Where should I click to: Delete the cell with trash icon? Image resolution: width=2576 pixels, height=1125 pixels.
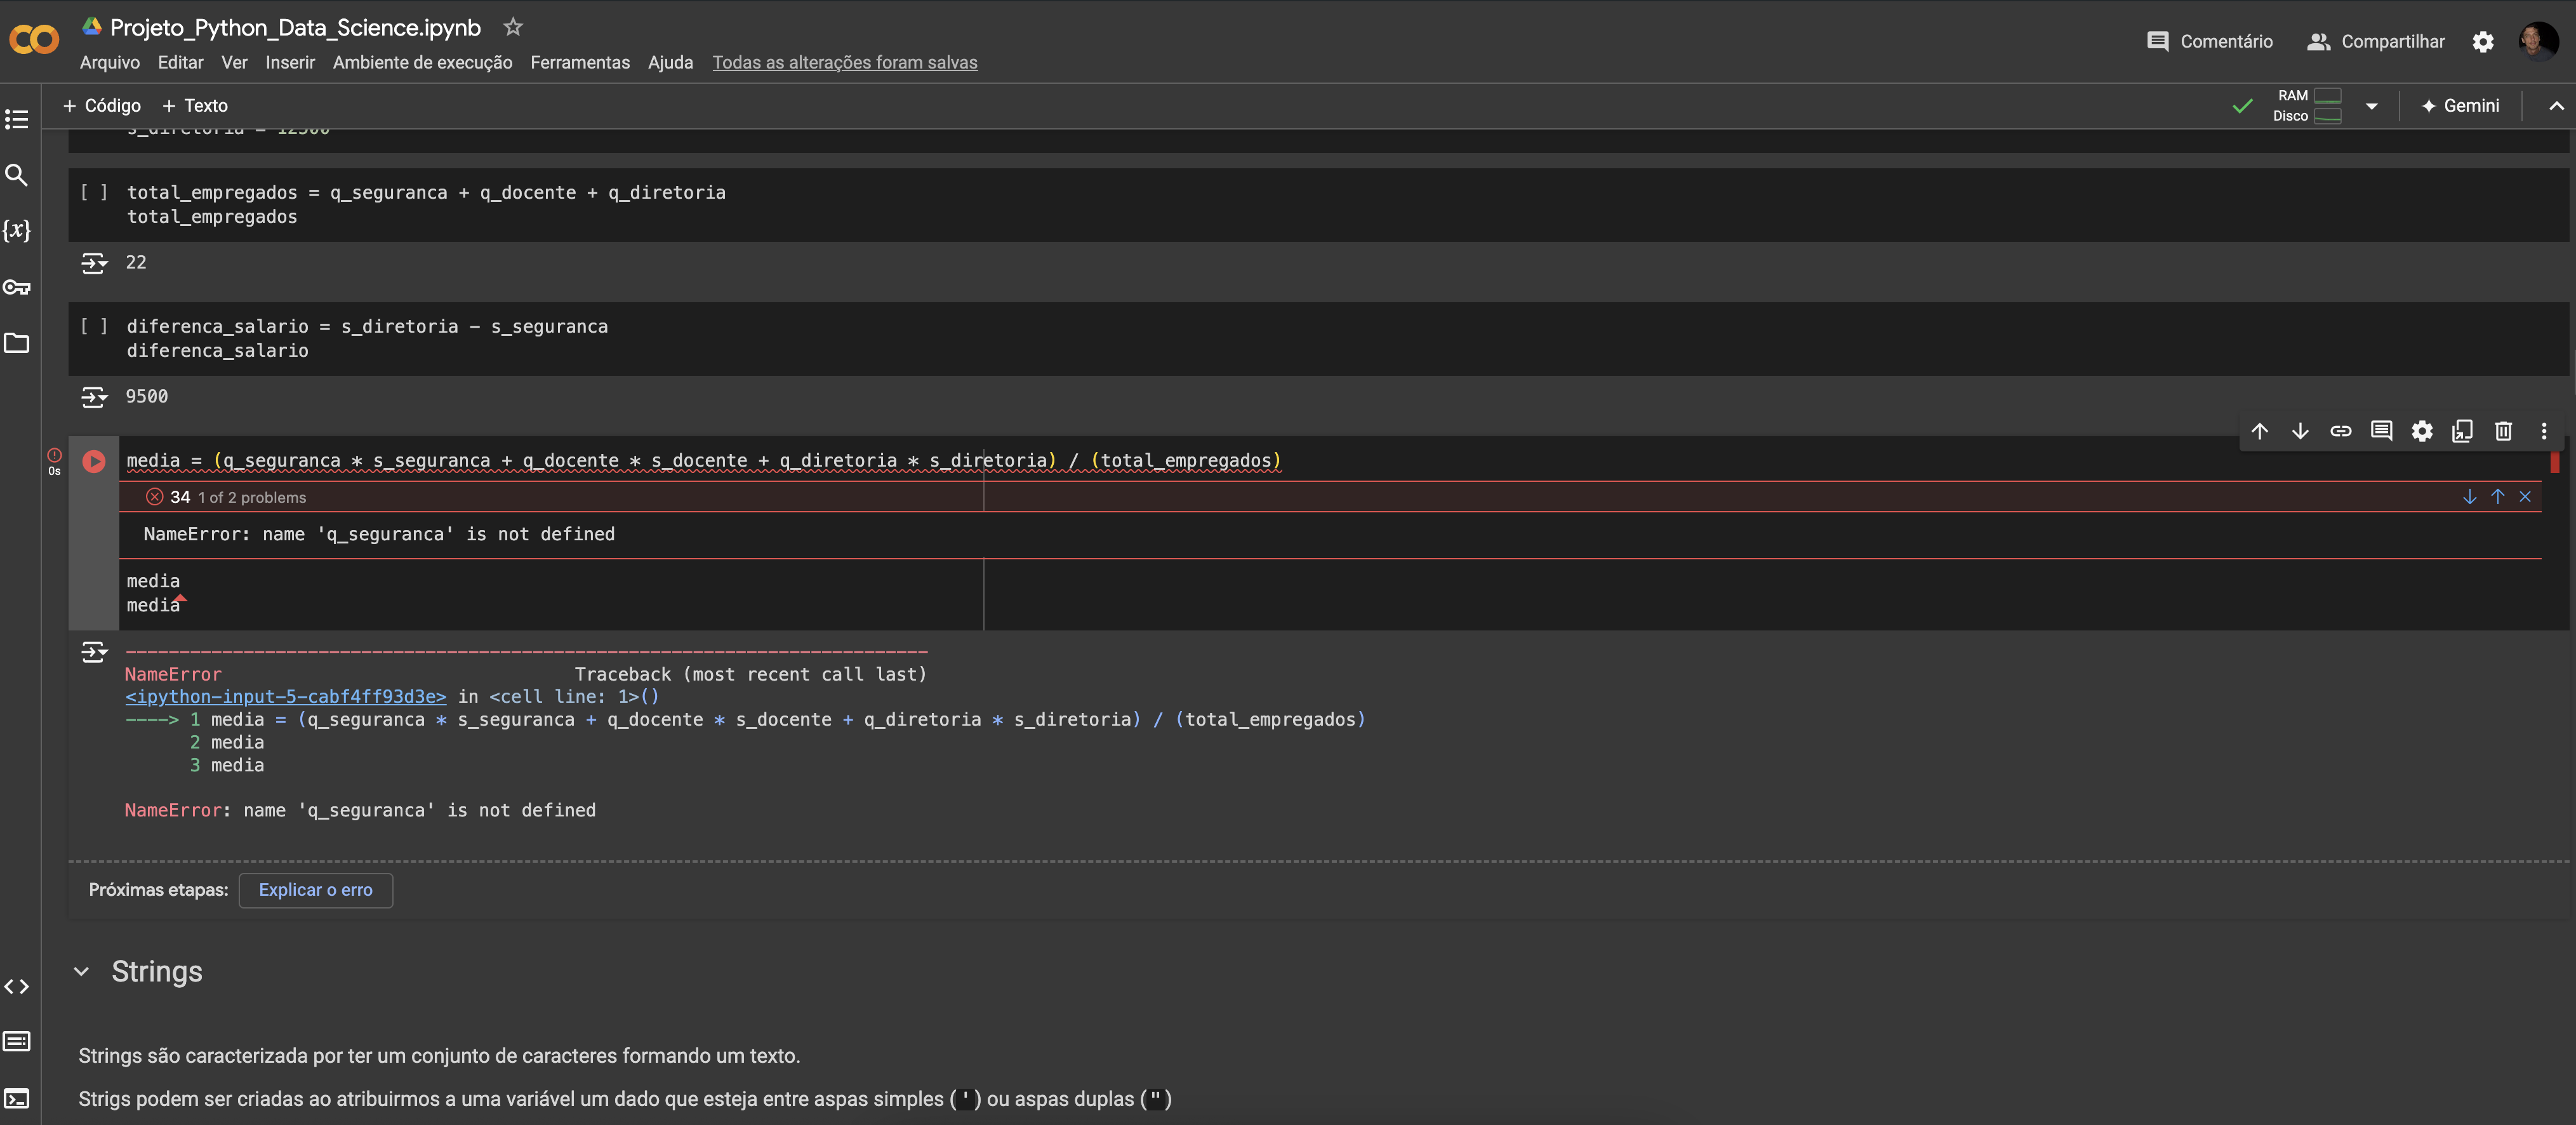click(2503, 431)
